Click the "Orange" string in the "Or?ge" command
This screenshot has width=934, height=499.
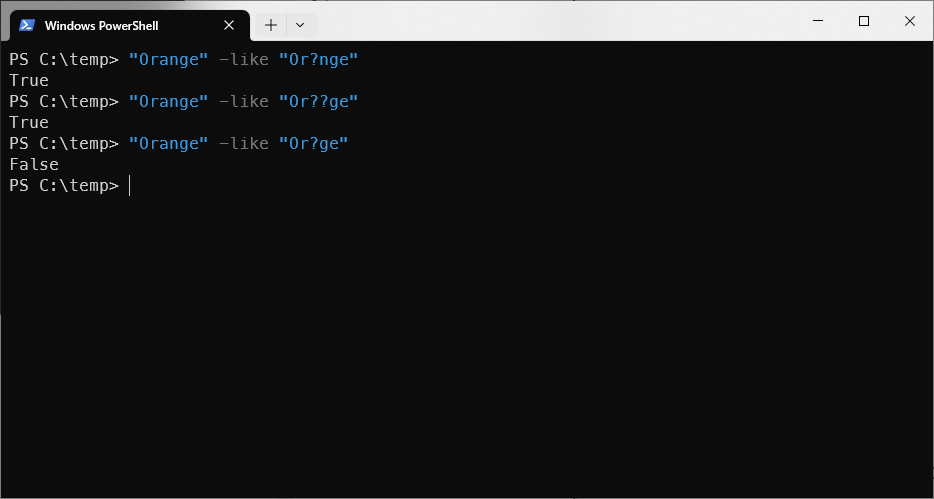point(169,144)
